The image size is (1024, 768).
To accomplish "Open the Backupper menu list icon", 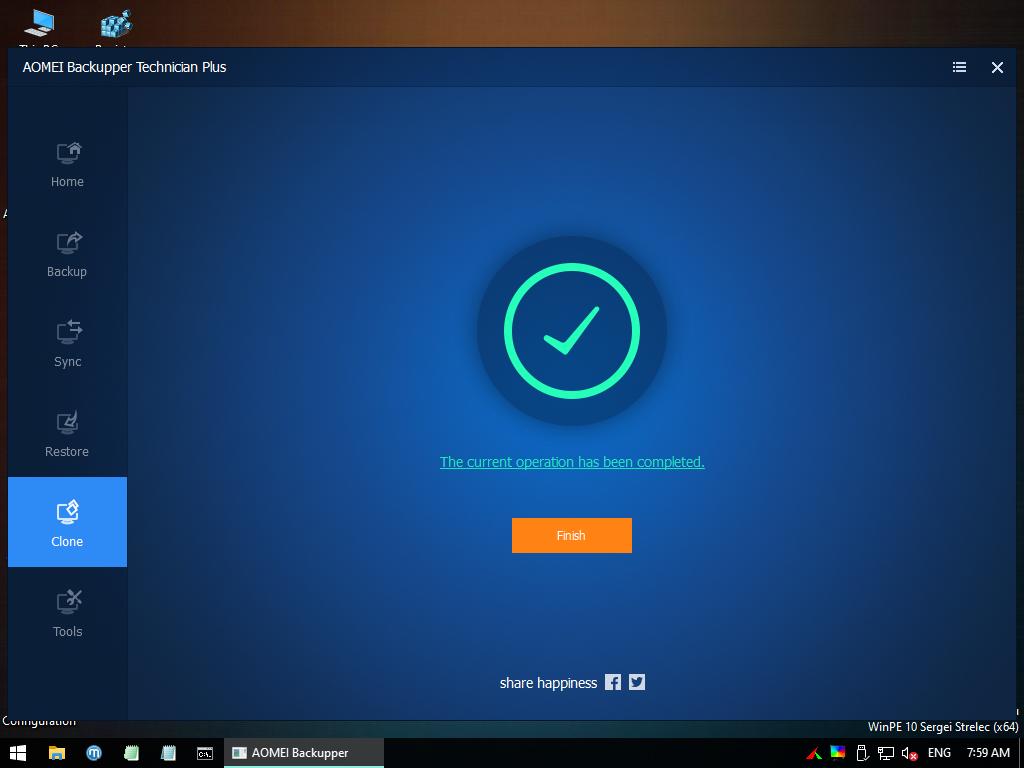I will tap(959, 67).
